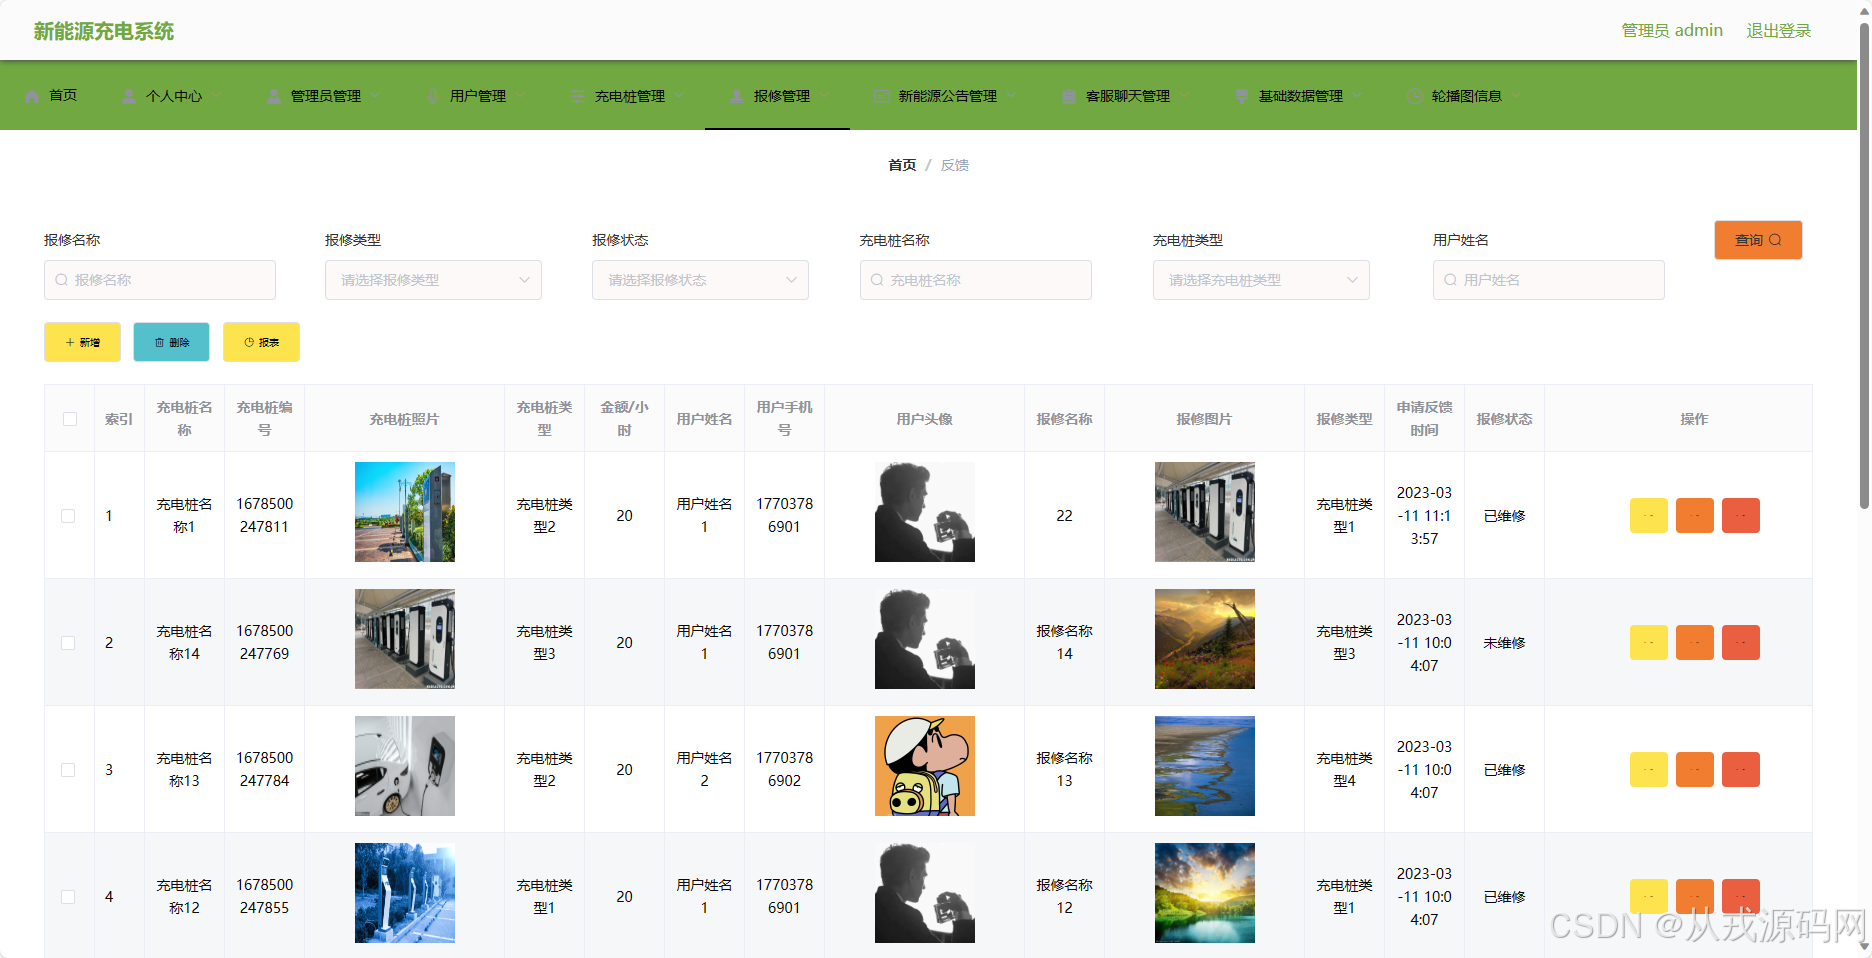Click the red action button in row 充电桩名称13
This screenshot has height=958, width=1872.
point(1741,770)
